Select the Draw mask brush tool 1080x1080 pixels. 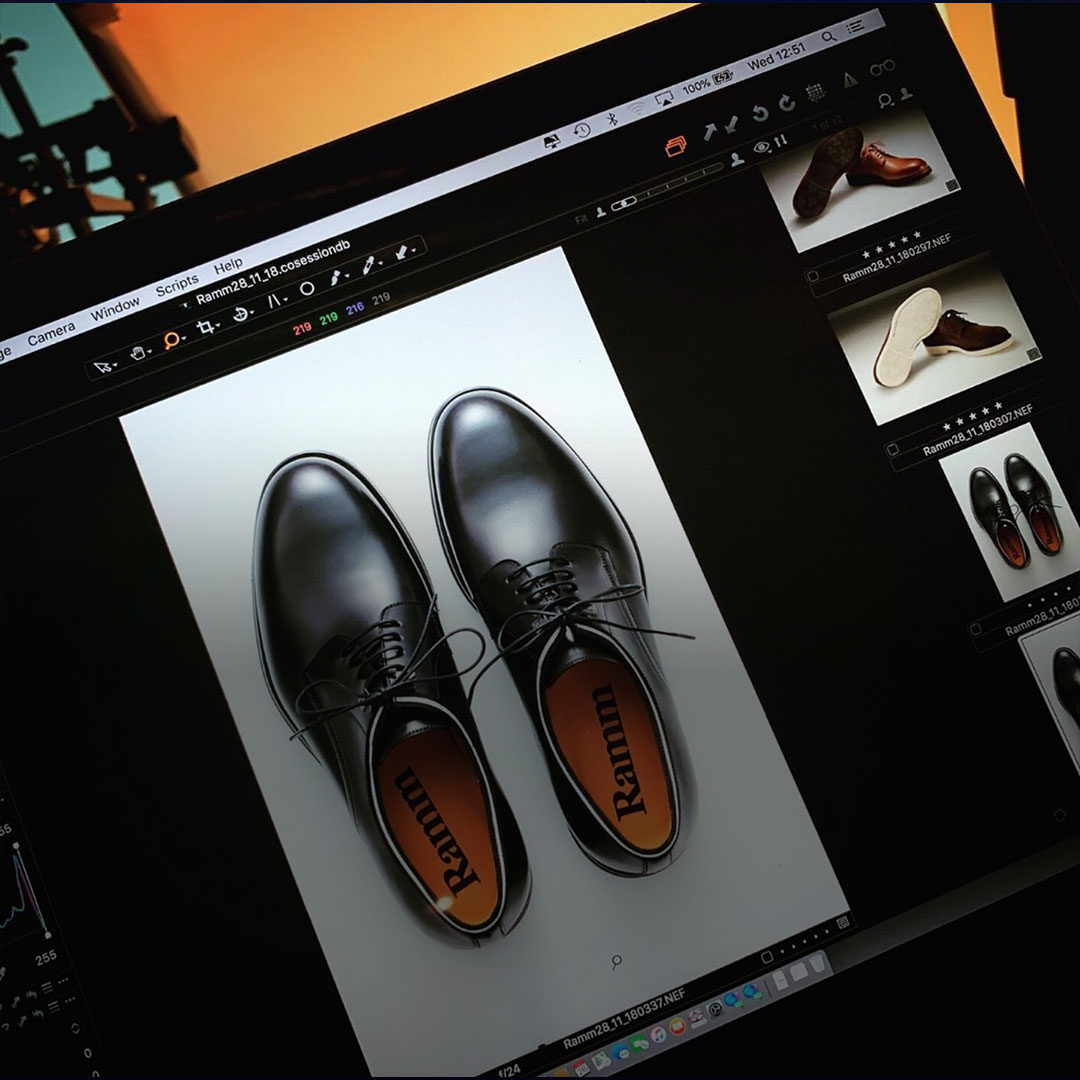click(336, 277)
